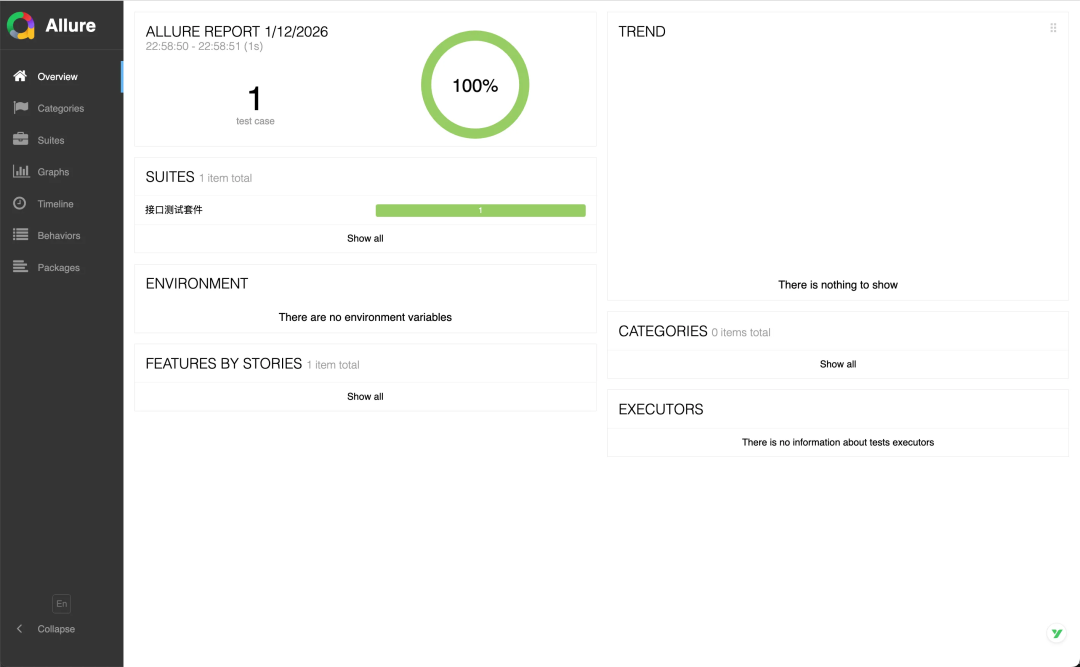
Task: Click the '0 items total' count label
Action: [740, 333]
